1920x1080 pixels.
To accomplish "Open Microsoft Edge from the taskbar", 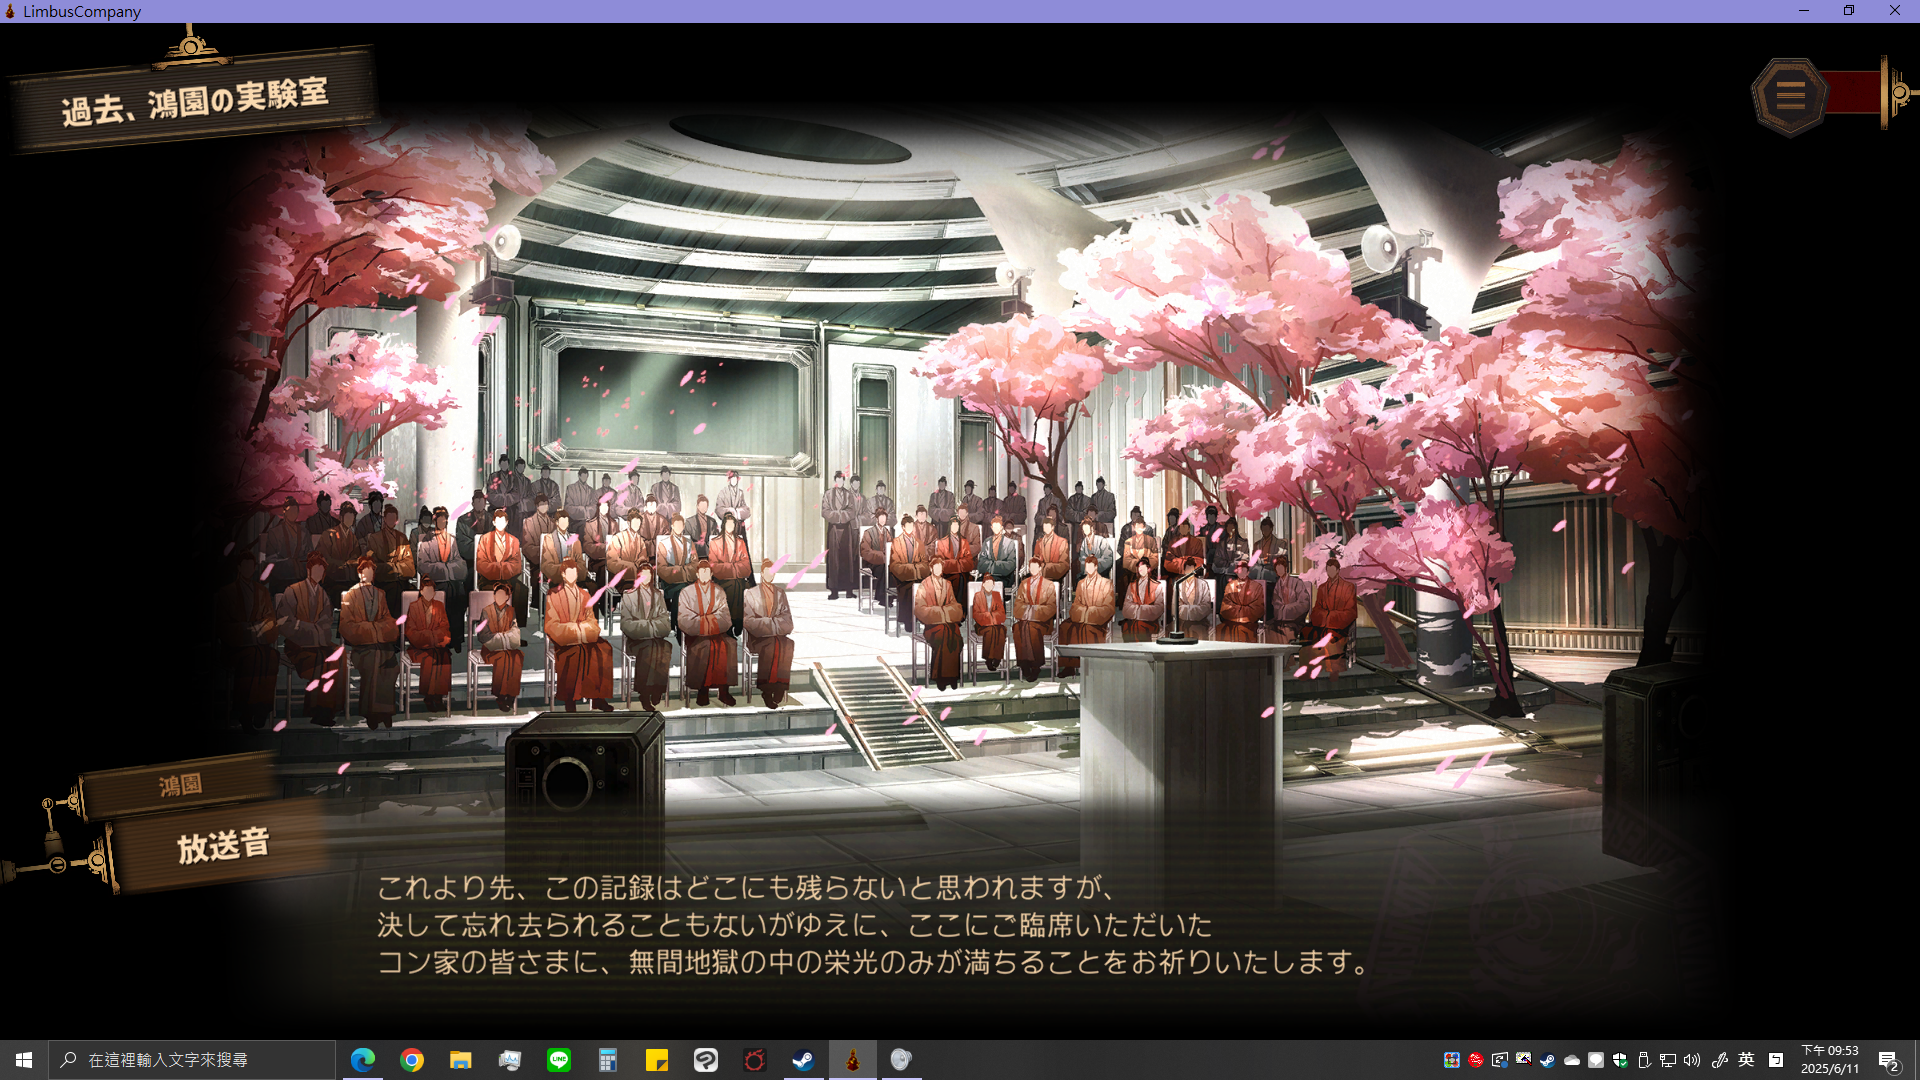I will tap(363, 1060).
